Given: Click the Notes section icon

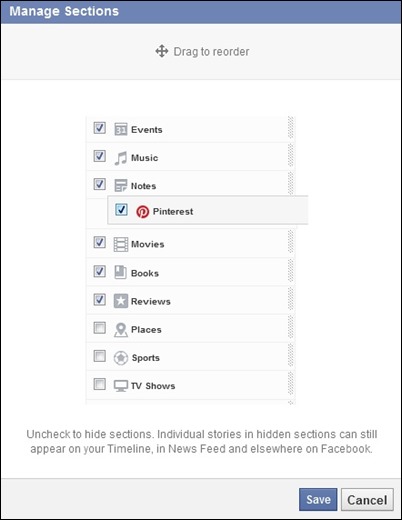Looking at the screenshot, I should click(x=121, y=186).
